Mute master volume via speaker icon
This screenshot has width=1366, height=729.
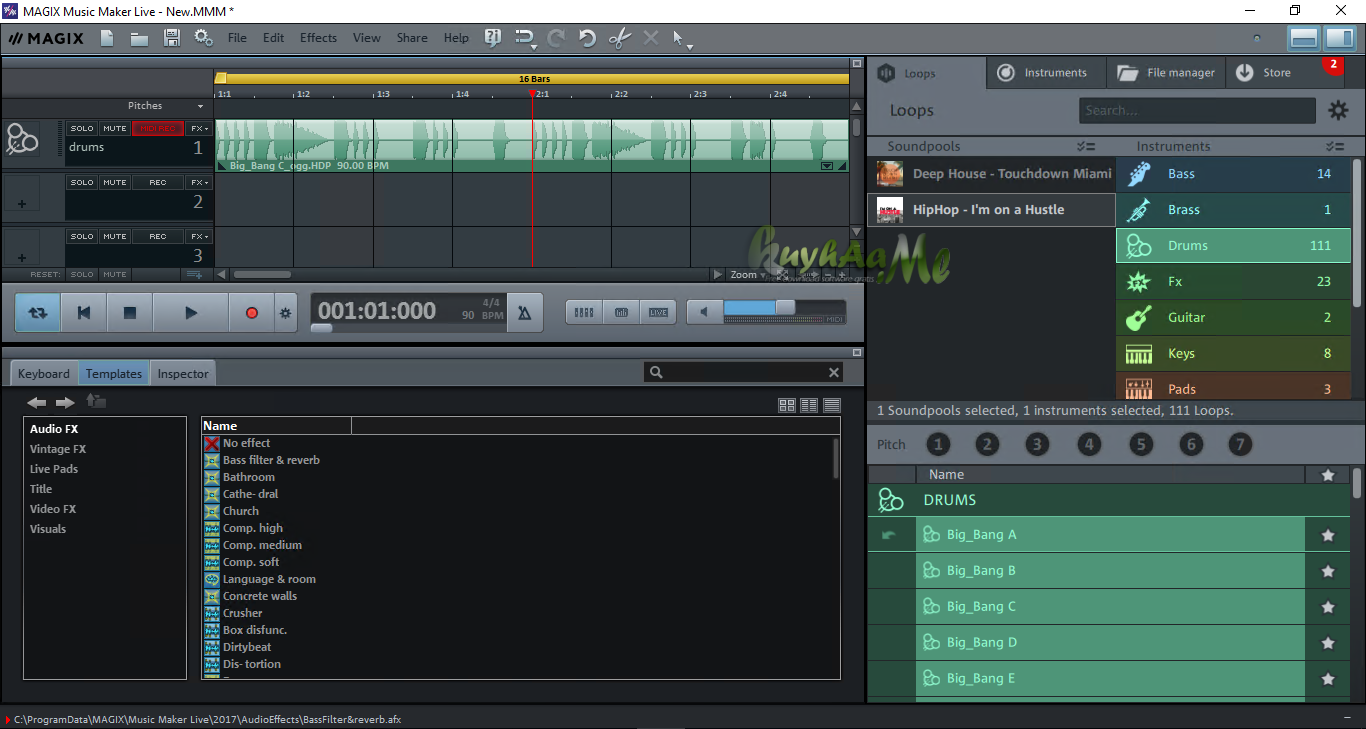[x=704, y=313]
